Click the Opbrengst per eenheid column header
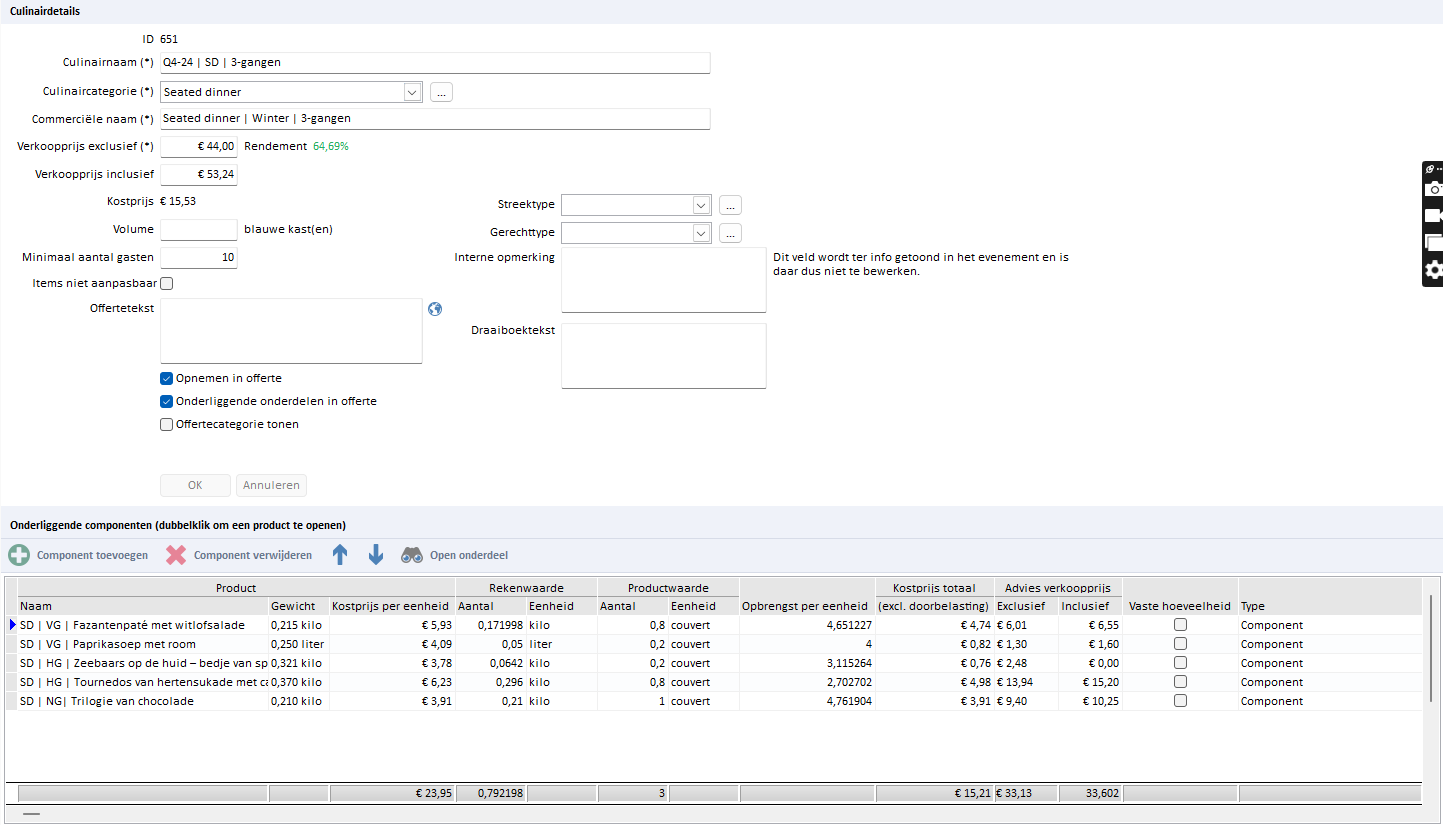 tap(806, 606)
